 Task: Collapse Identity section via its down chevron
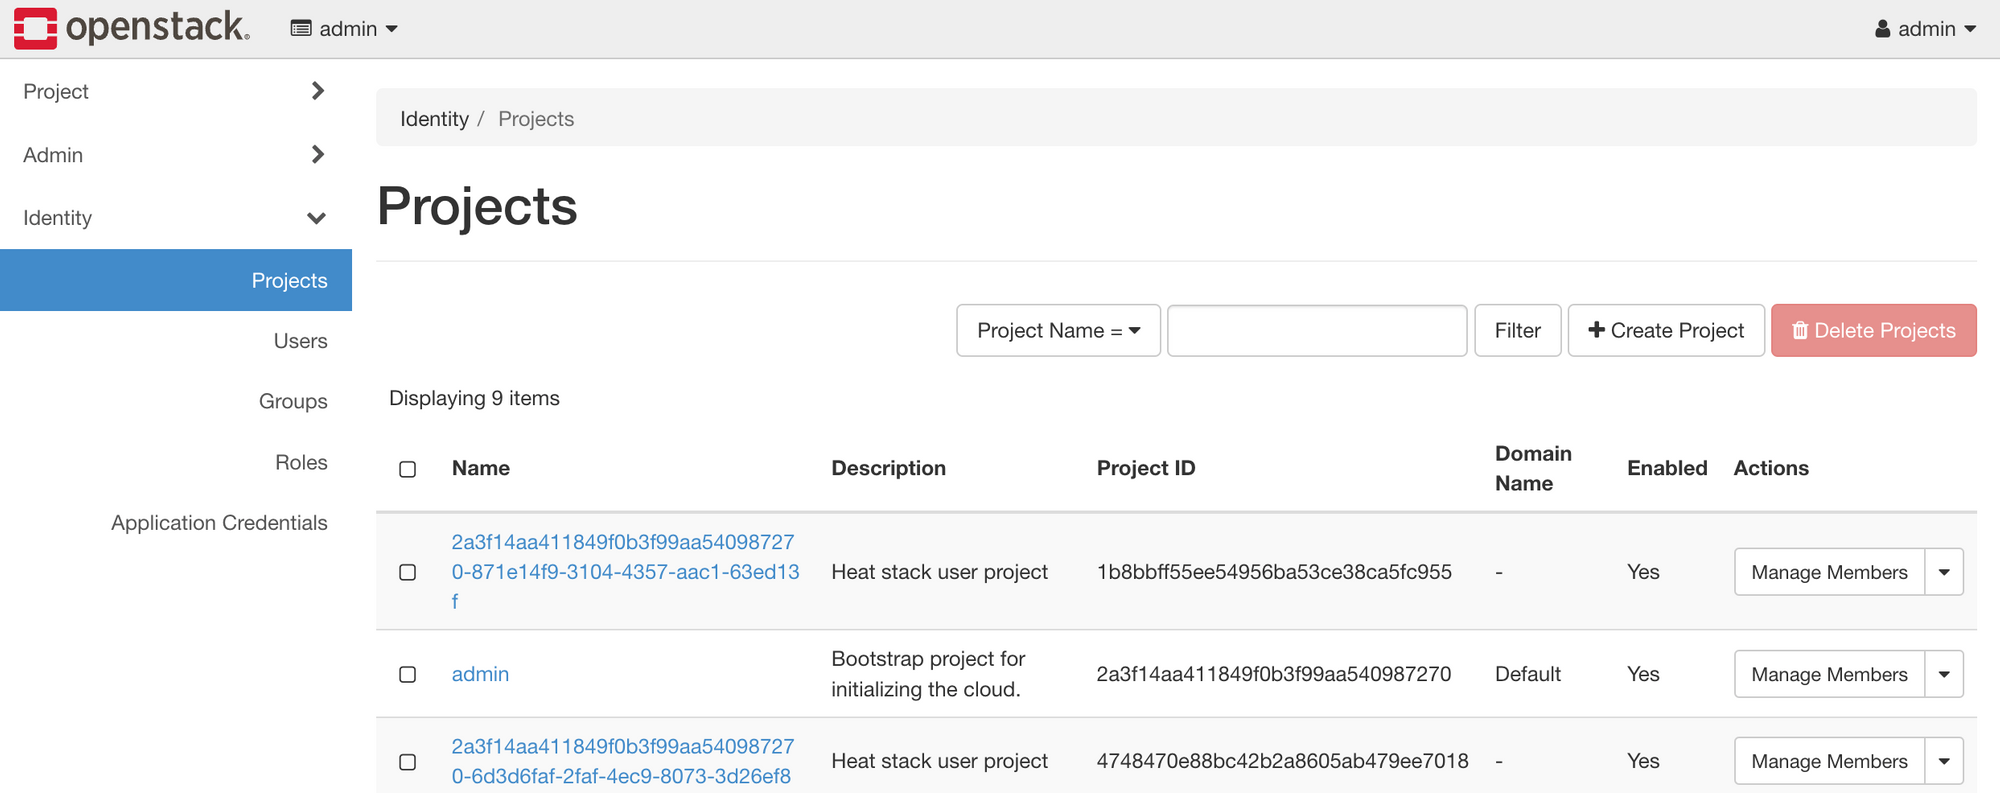317,218
